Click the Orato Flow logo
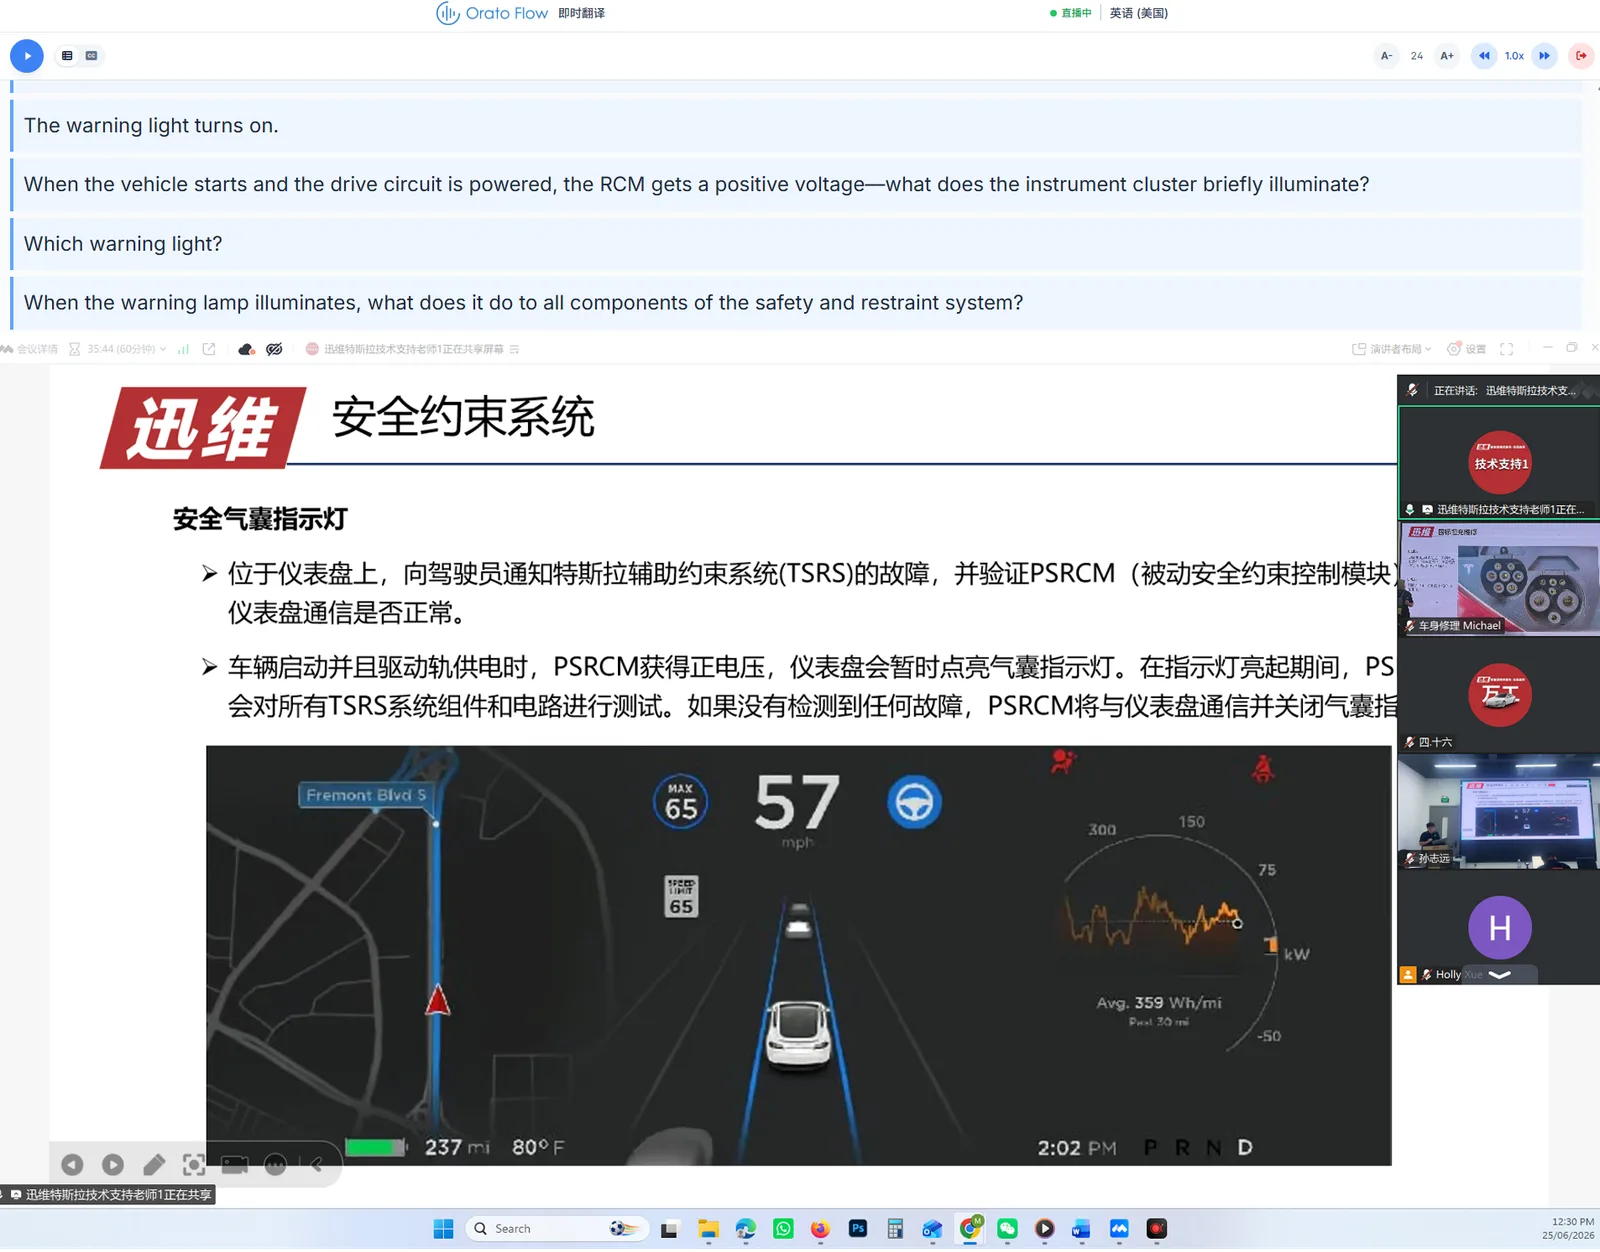This screenshot has width=1600, height=1252. pyautogui.click(x=492, y=13)
